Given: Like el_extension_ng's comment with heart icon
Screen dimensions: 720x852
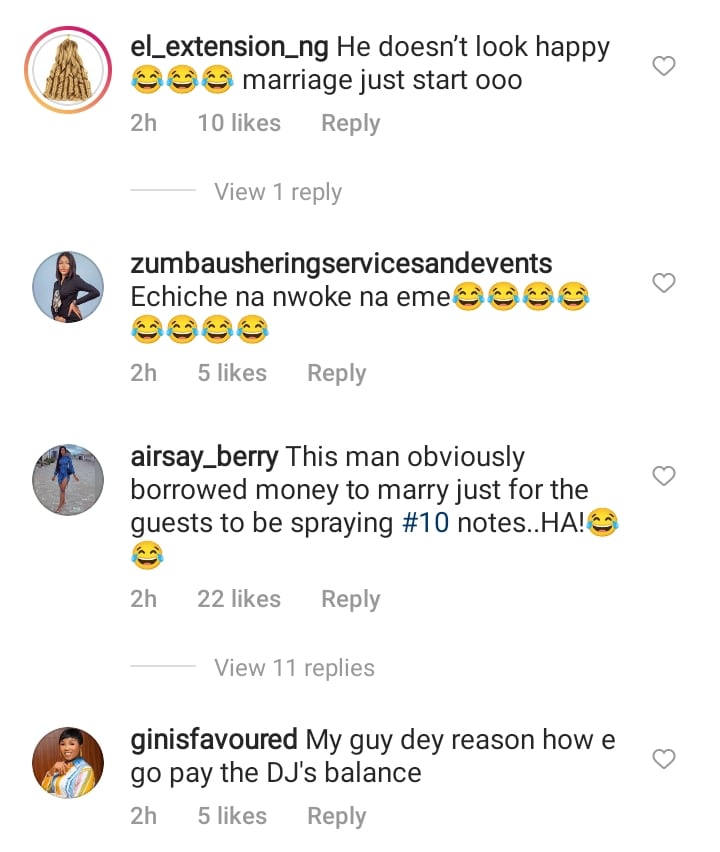Looking at the screenshot, I should pos(664,67).
